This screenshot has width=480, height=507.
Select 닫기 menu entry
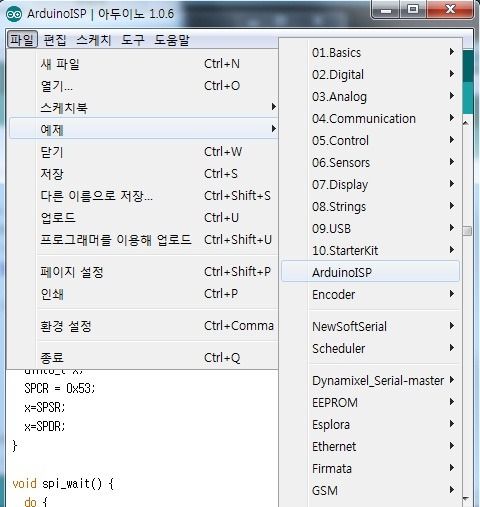pyautogui.click(x=143, y=152)
